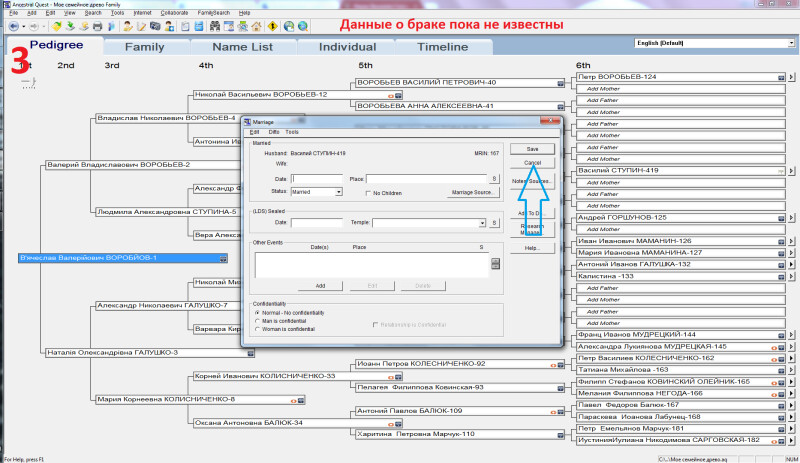
Task: Open the Temple dropdown list
Action: [482, 223]
